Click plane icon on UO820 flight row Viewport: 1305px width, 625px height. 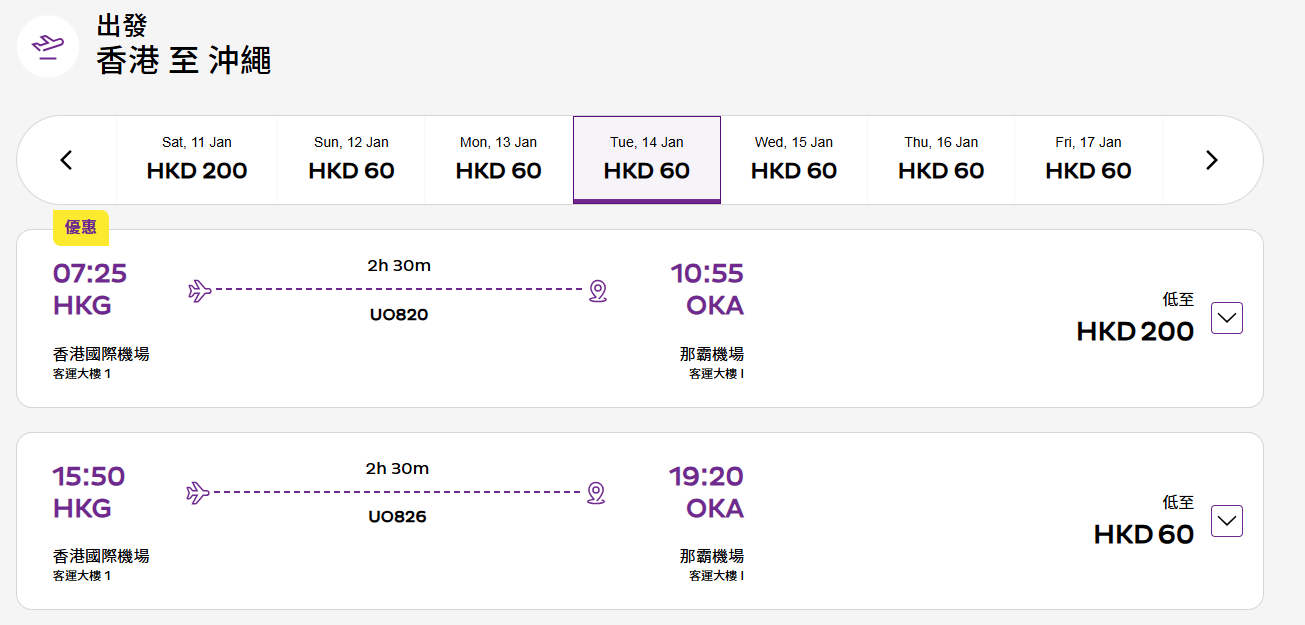click(200, 291)
